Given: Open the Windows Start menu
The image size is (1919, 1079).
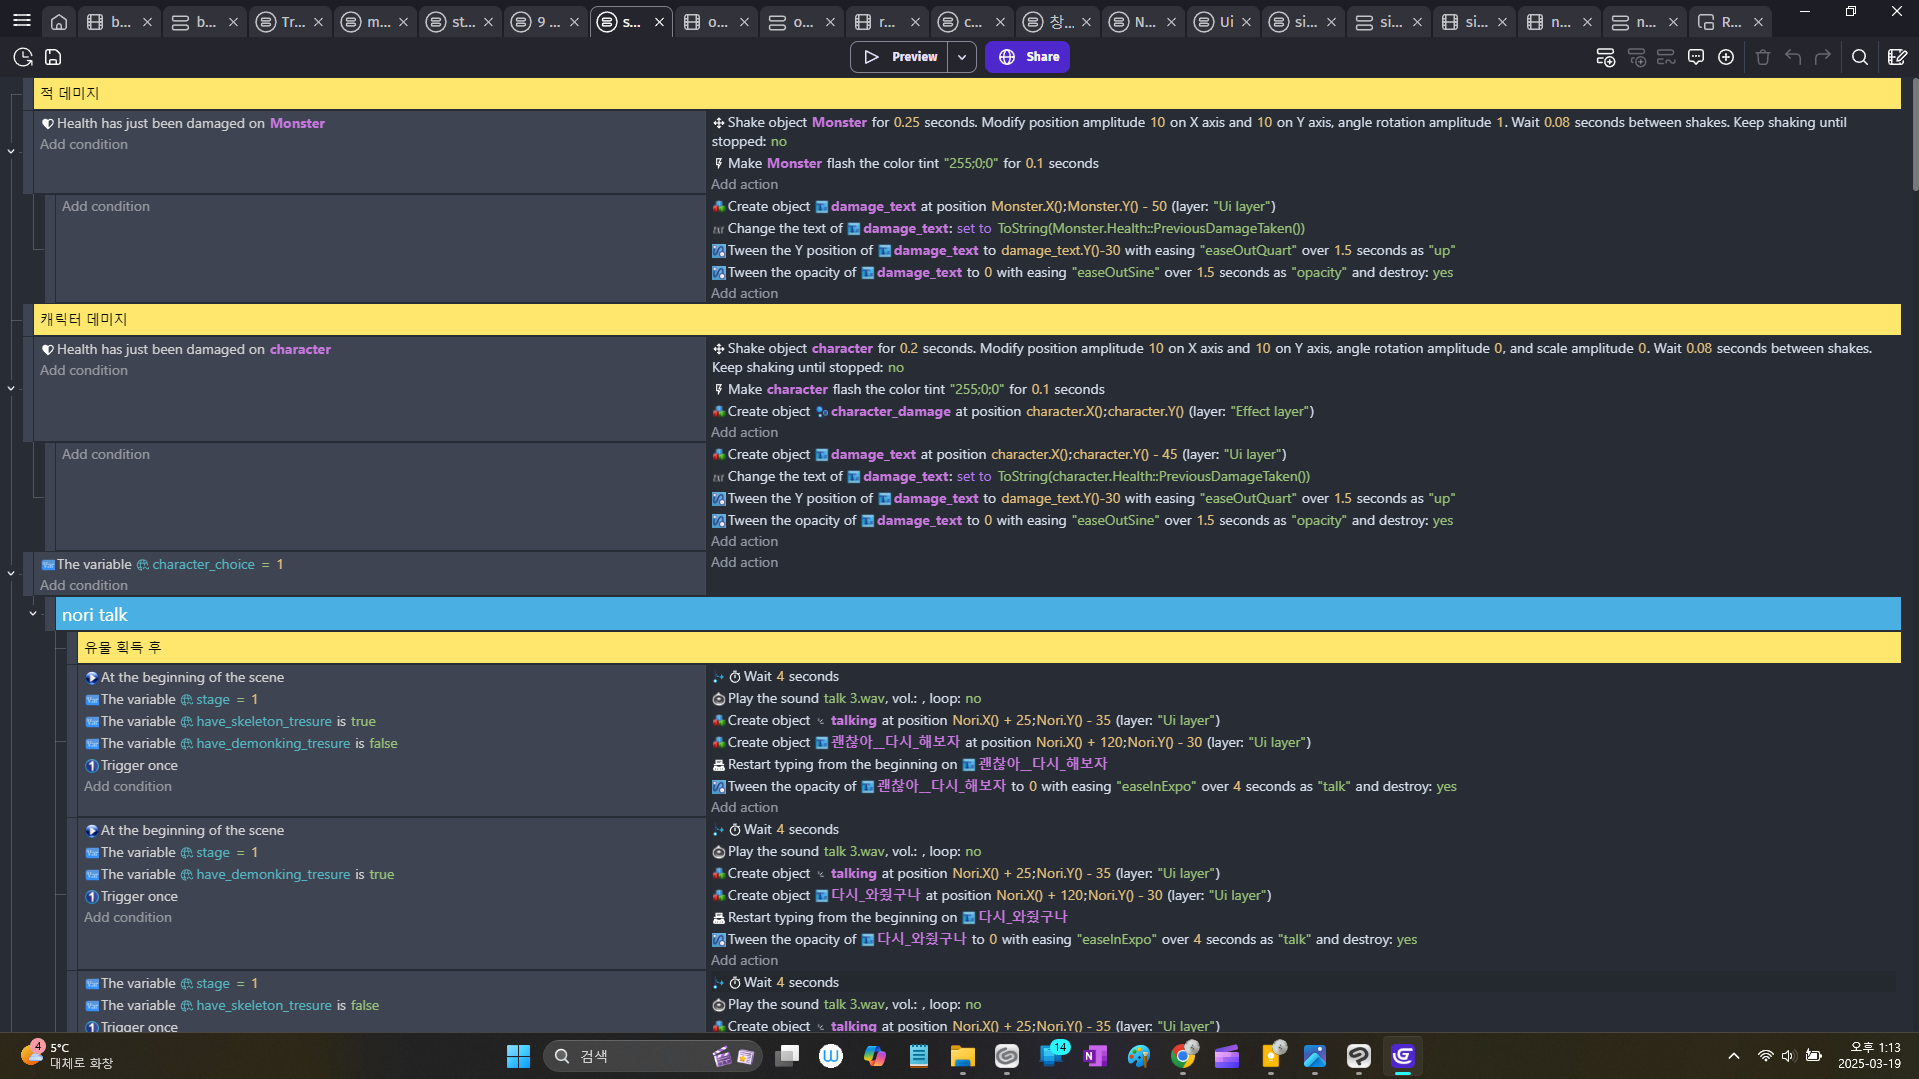Looking at the screenshot, I should [518, 1056].
